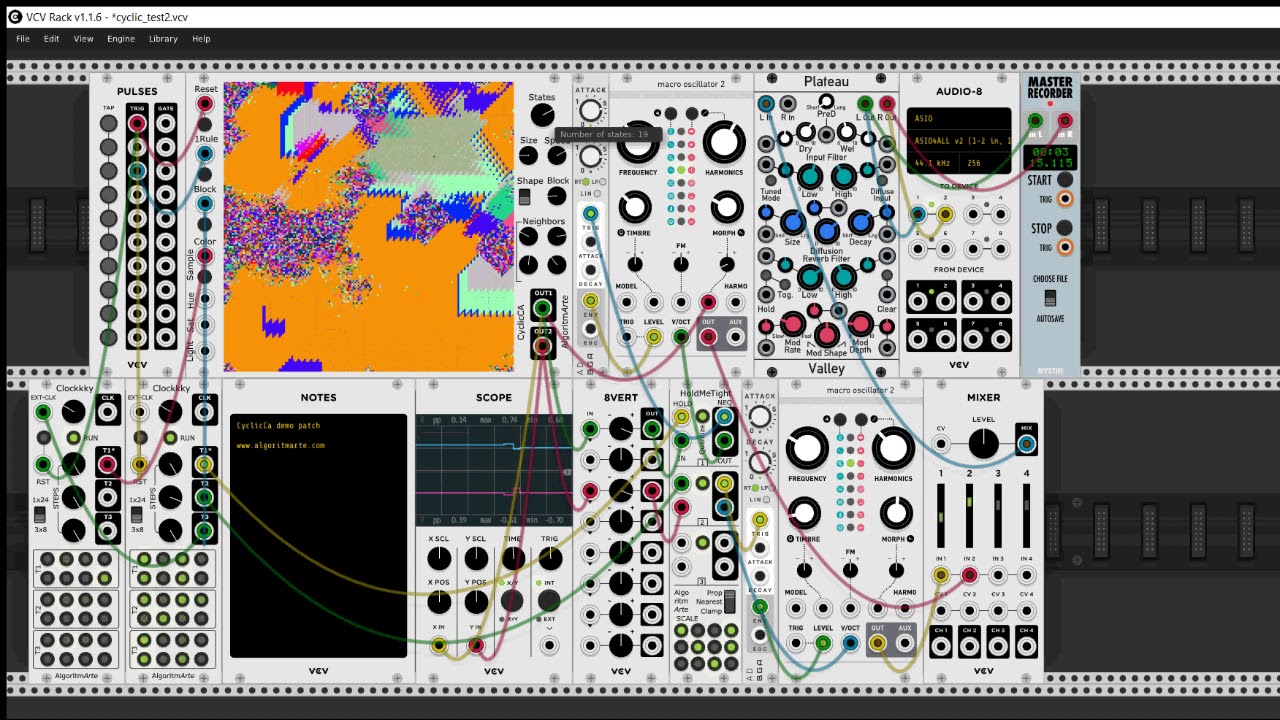Open Audio-8 block size selector 256
Screen dimensions: 1280x720
tap(984, 163)
